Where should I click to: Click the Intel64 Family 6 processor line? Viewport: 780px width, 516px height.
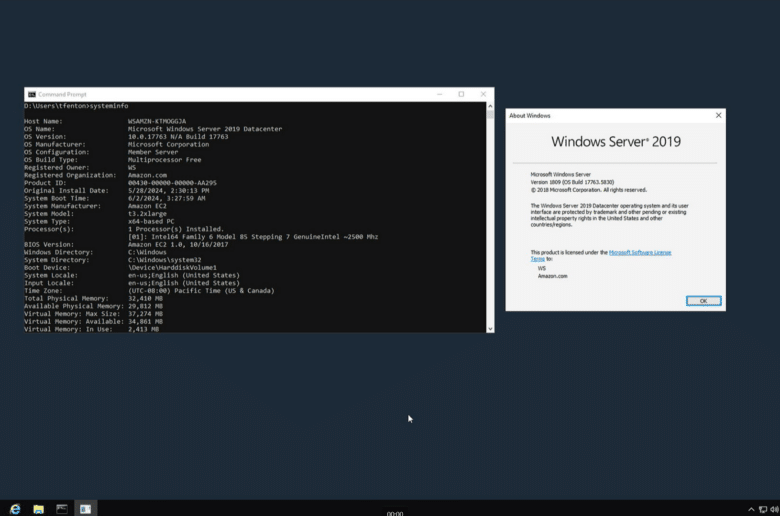coord(253,237)
